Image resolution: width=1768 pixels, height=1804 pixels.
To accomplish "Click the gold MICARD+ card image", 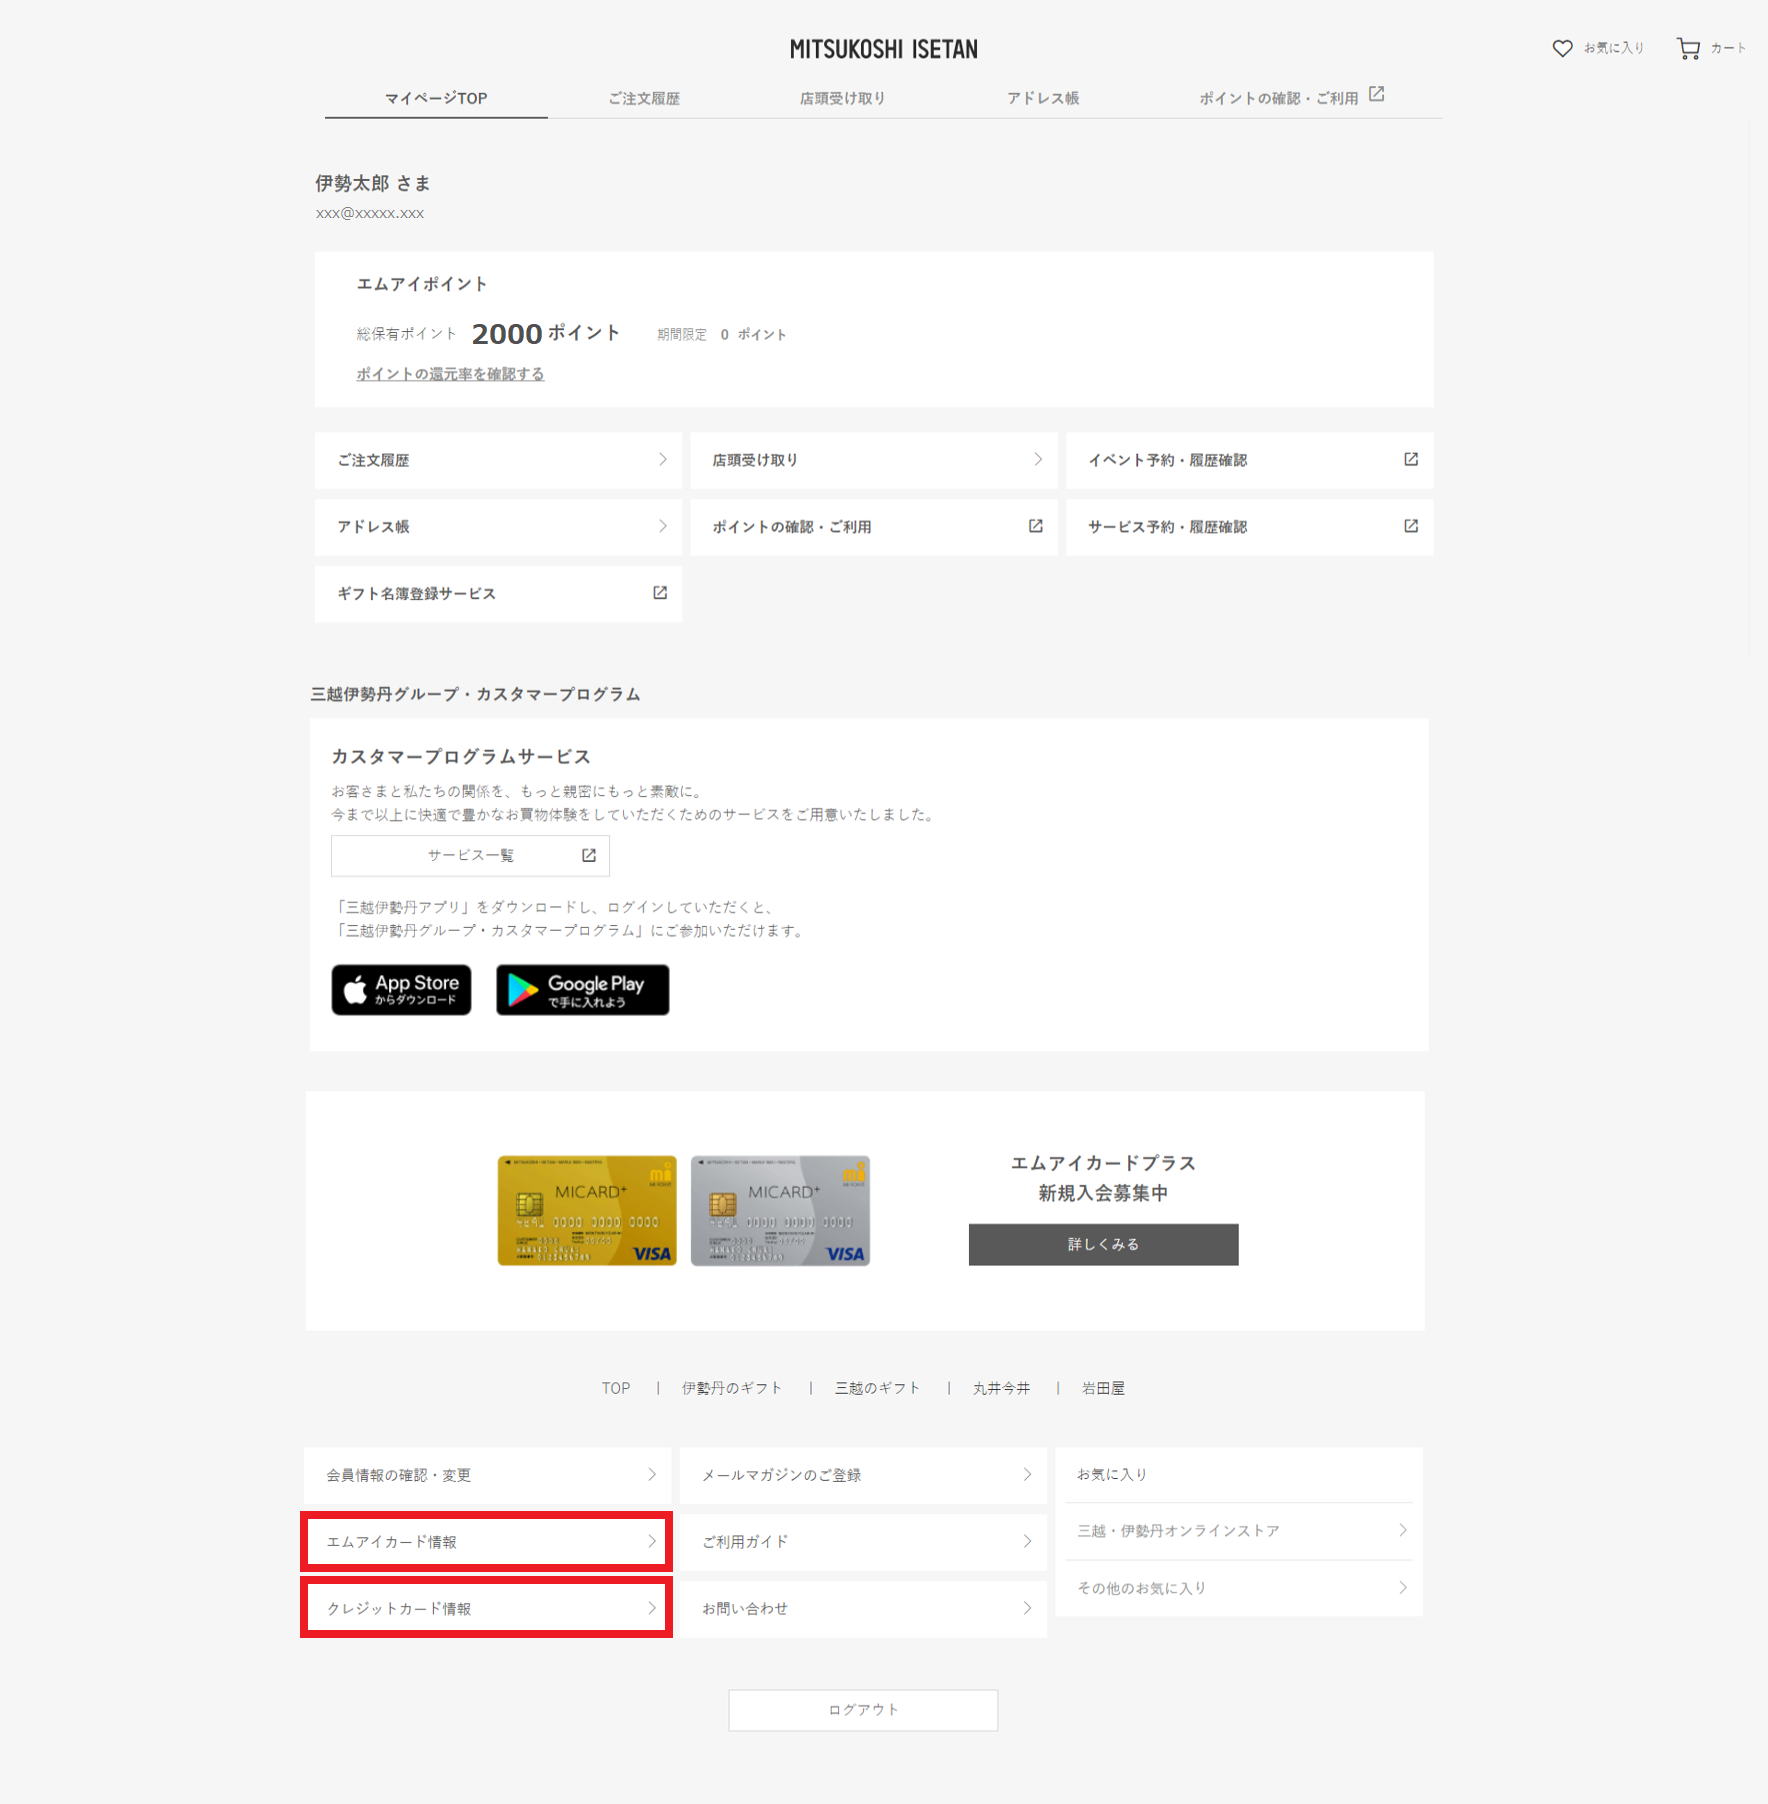I will [587, 1210].
